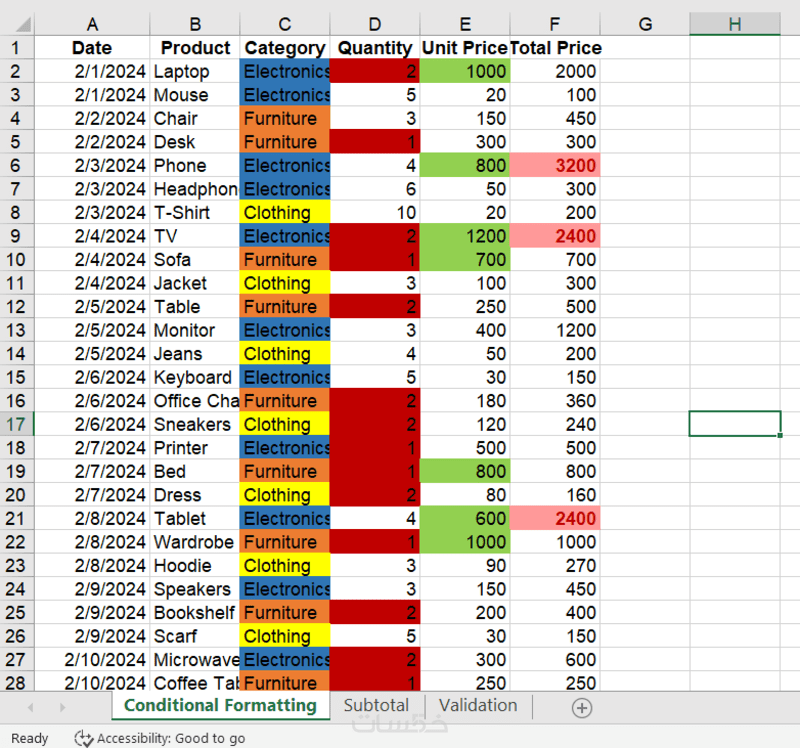Select Sofa's green 700 unit price cell

tap(465, 259)
